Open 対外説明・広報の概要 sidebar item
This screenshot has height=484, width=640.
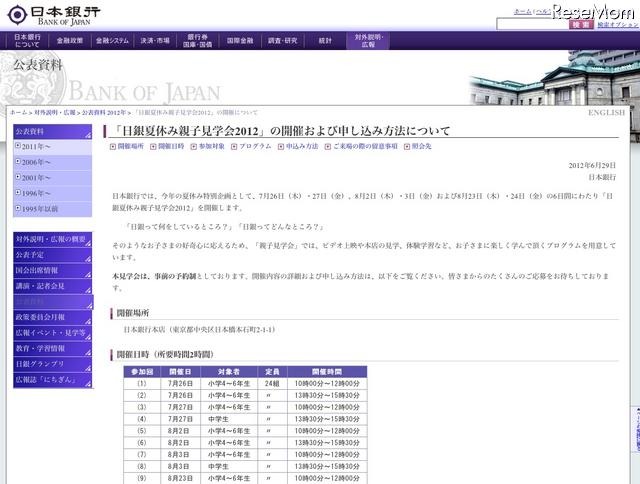[53, 239]
